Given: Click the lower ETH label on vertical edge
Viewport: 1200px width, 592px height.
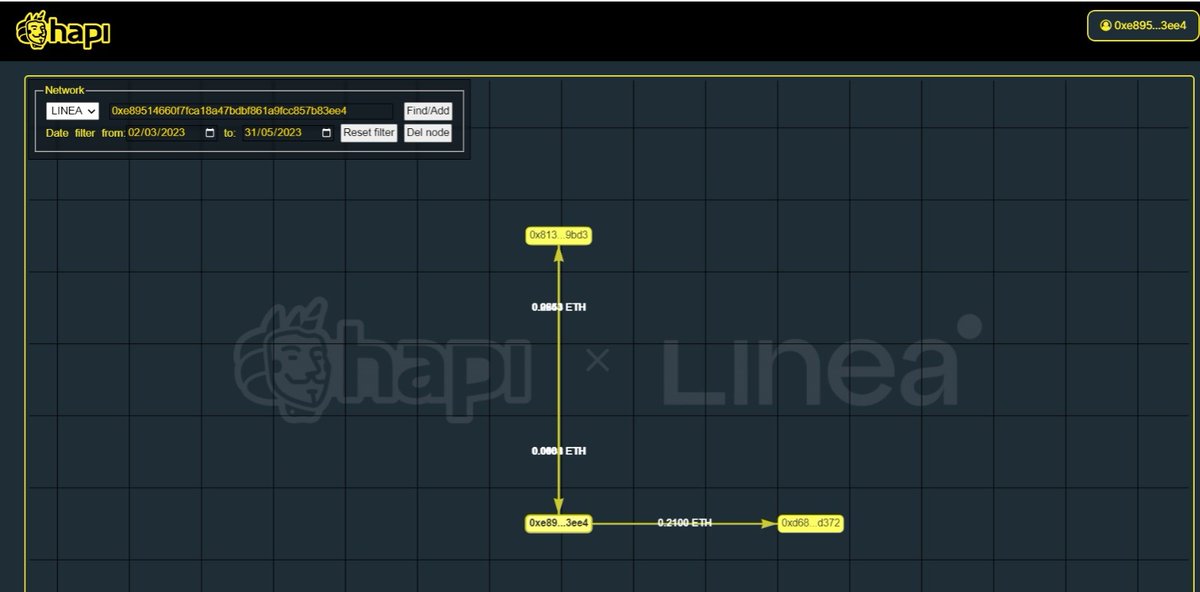Looking at the screenshot, I should [559, 452].
